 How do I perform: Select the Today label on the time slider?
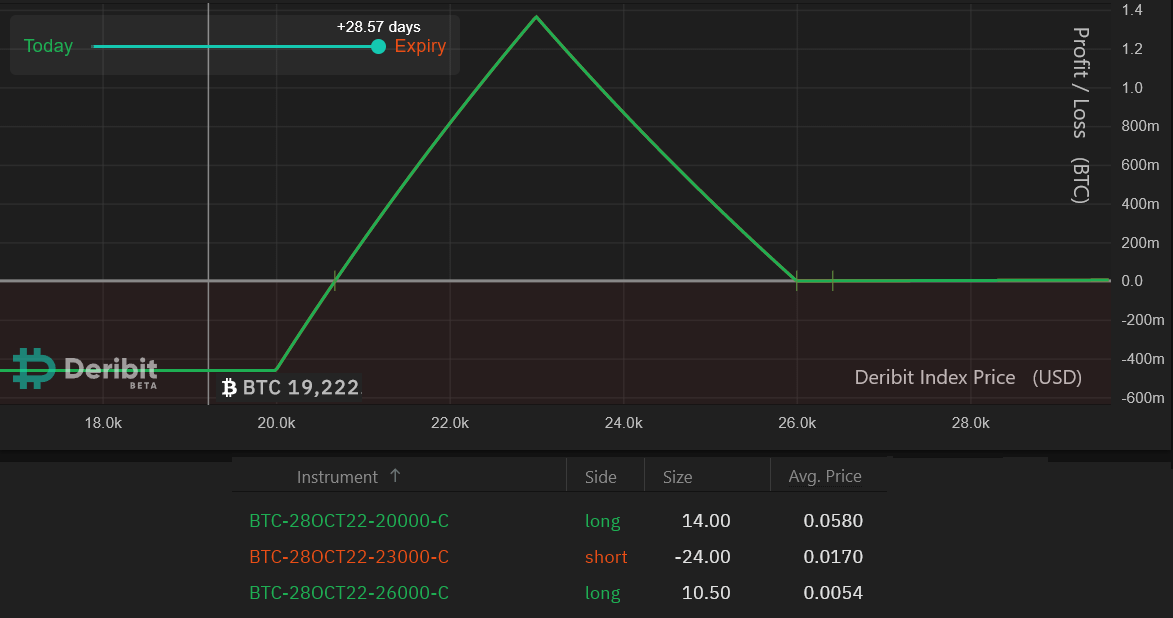48,46
